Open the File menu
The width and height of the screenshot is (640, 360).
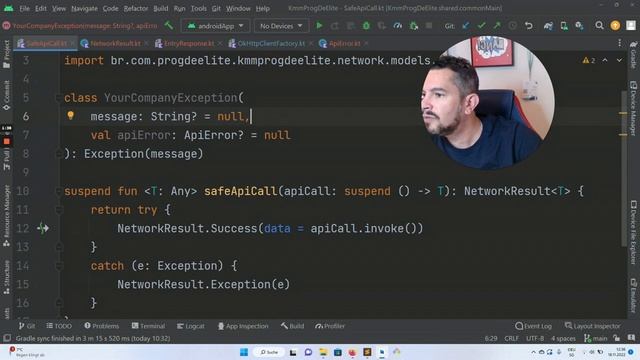pyautogui.click(x=24, y=8)
